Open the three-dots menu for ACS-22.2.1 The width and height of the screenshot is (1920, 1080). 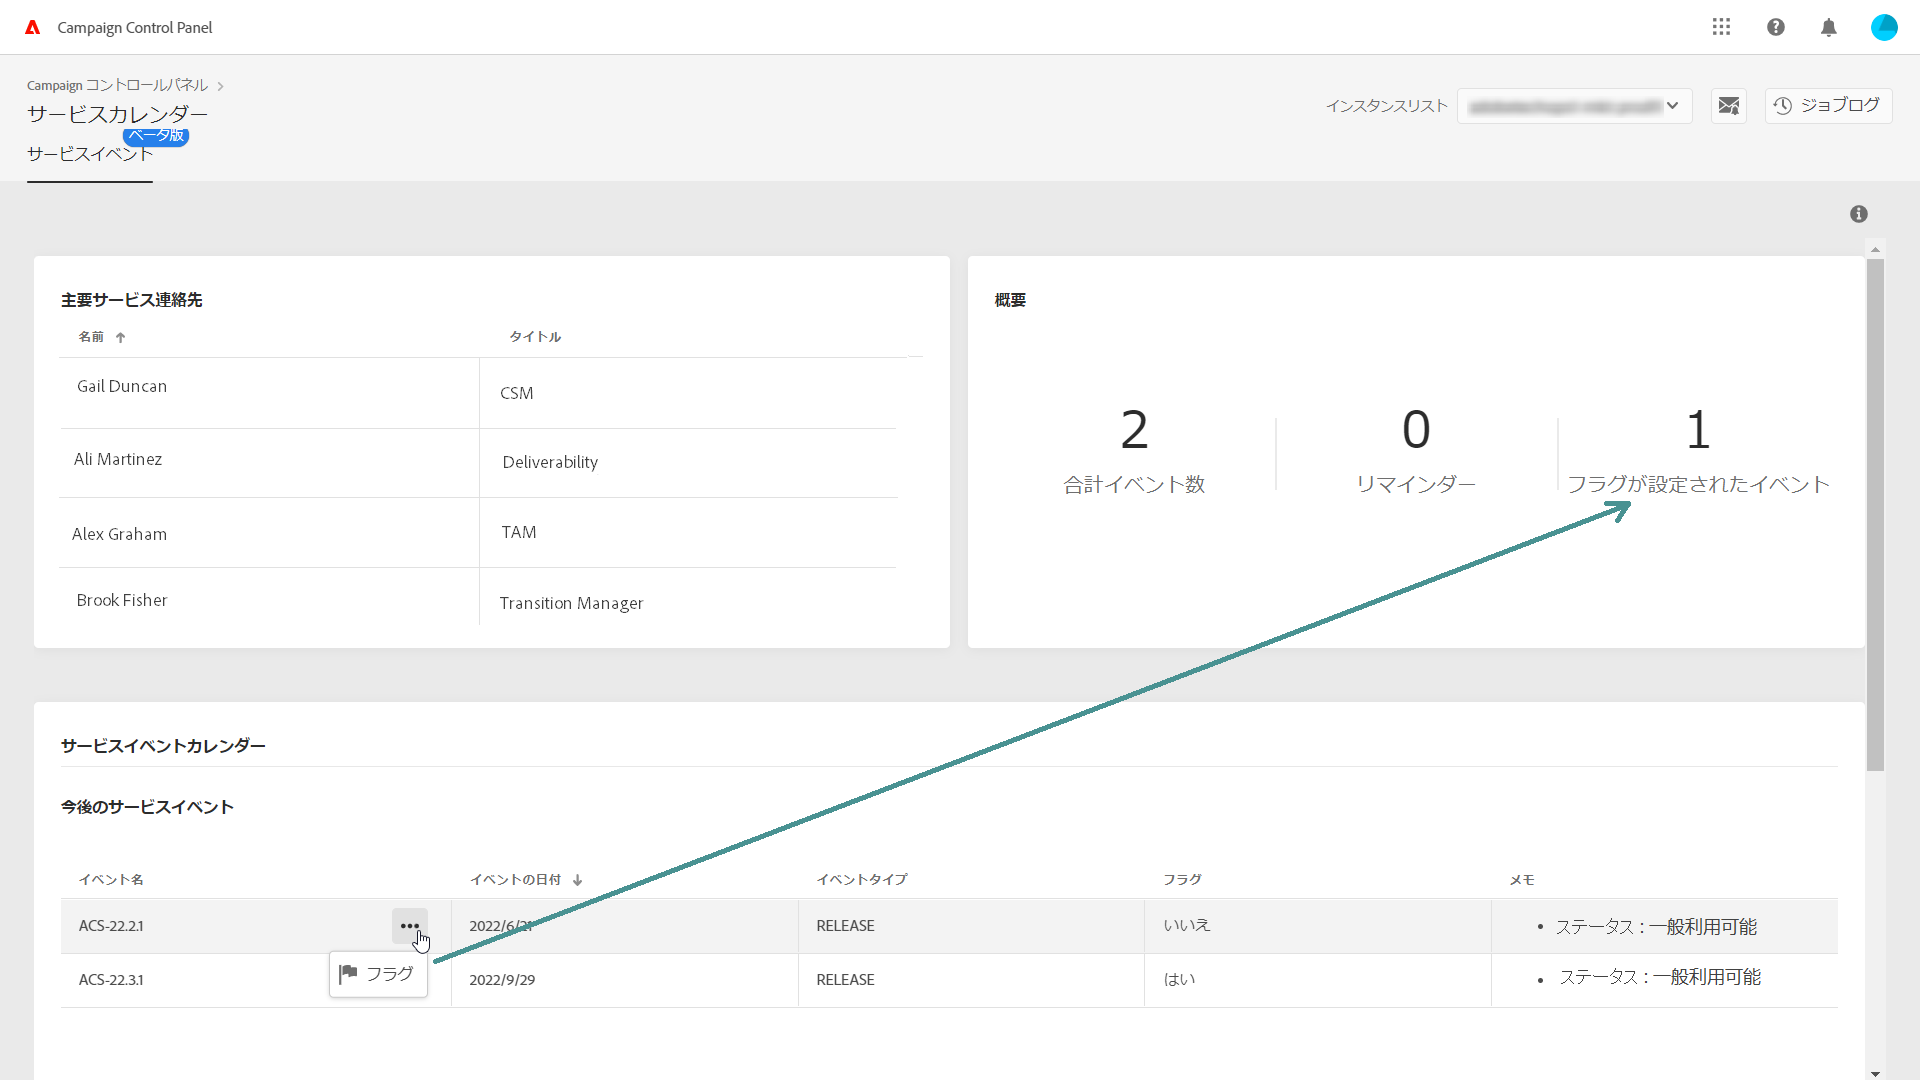tap(409, 926)
